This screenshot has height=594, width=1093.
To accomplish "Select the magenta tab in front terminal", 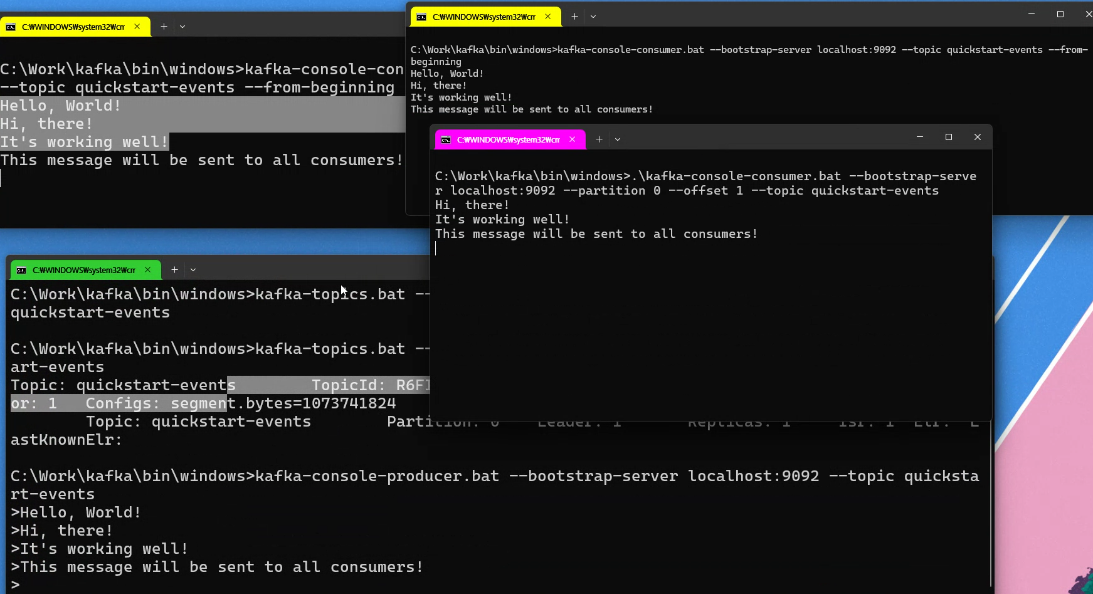I will pos(510,139).
